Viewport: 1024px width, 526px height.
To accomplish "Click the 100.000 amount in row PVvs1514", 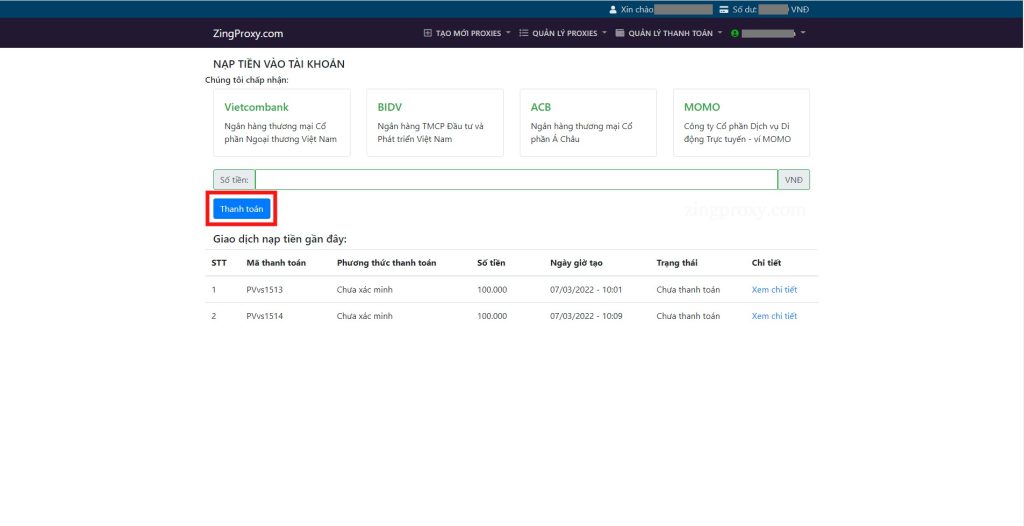I will point(492,316).
